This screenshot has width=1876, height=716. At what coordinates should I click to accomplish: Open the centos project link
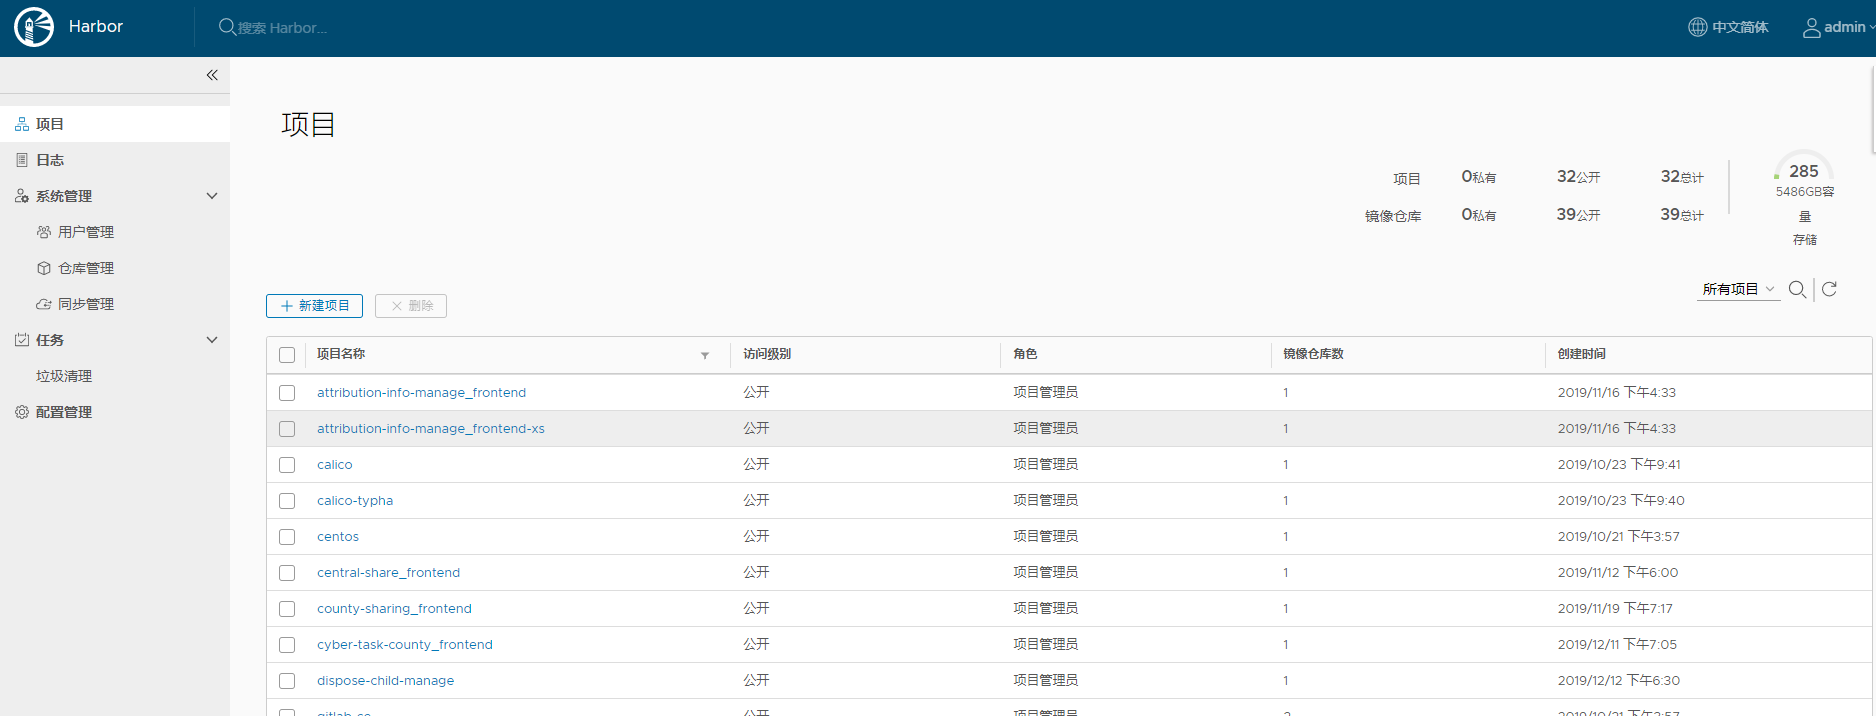[338, 537]
